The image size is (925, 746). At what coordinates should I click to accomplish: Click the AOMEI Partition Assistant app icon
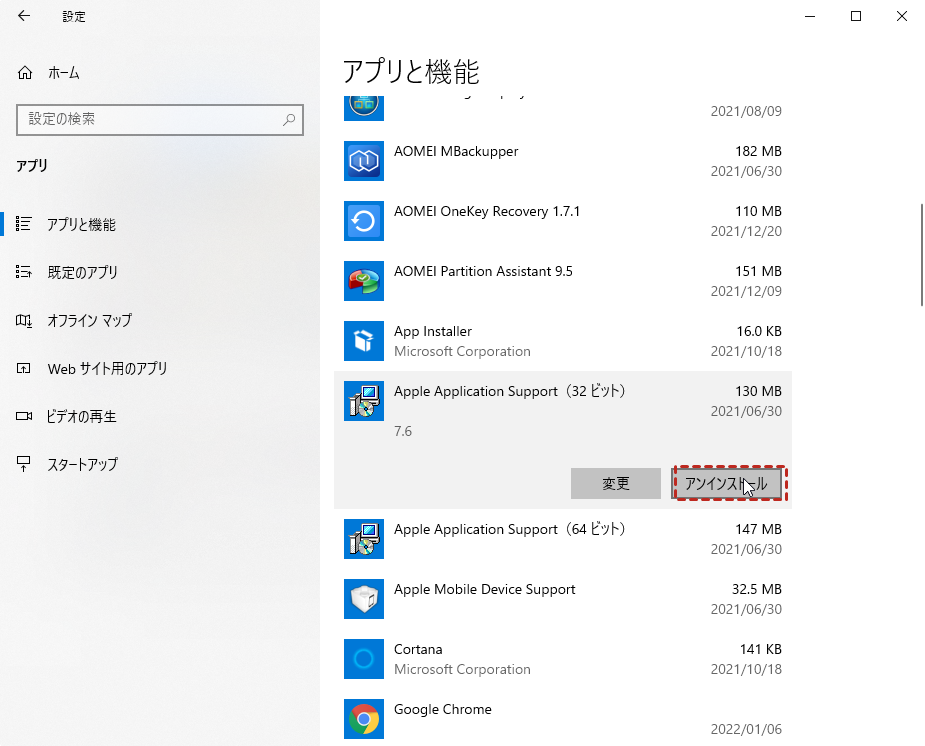coord(364,281)
